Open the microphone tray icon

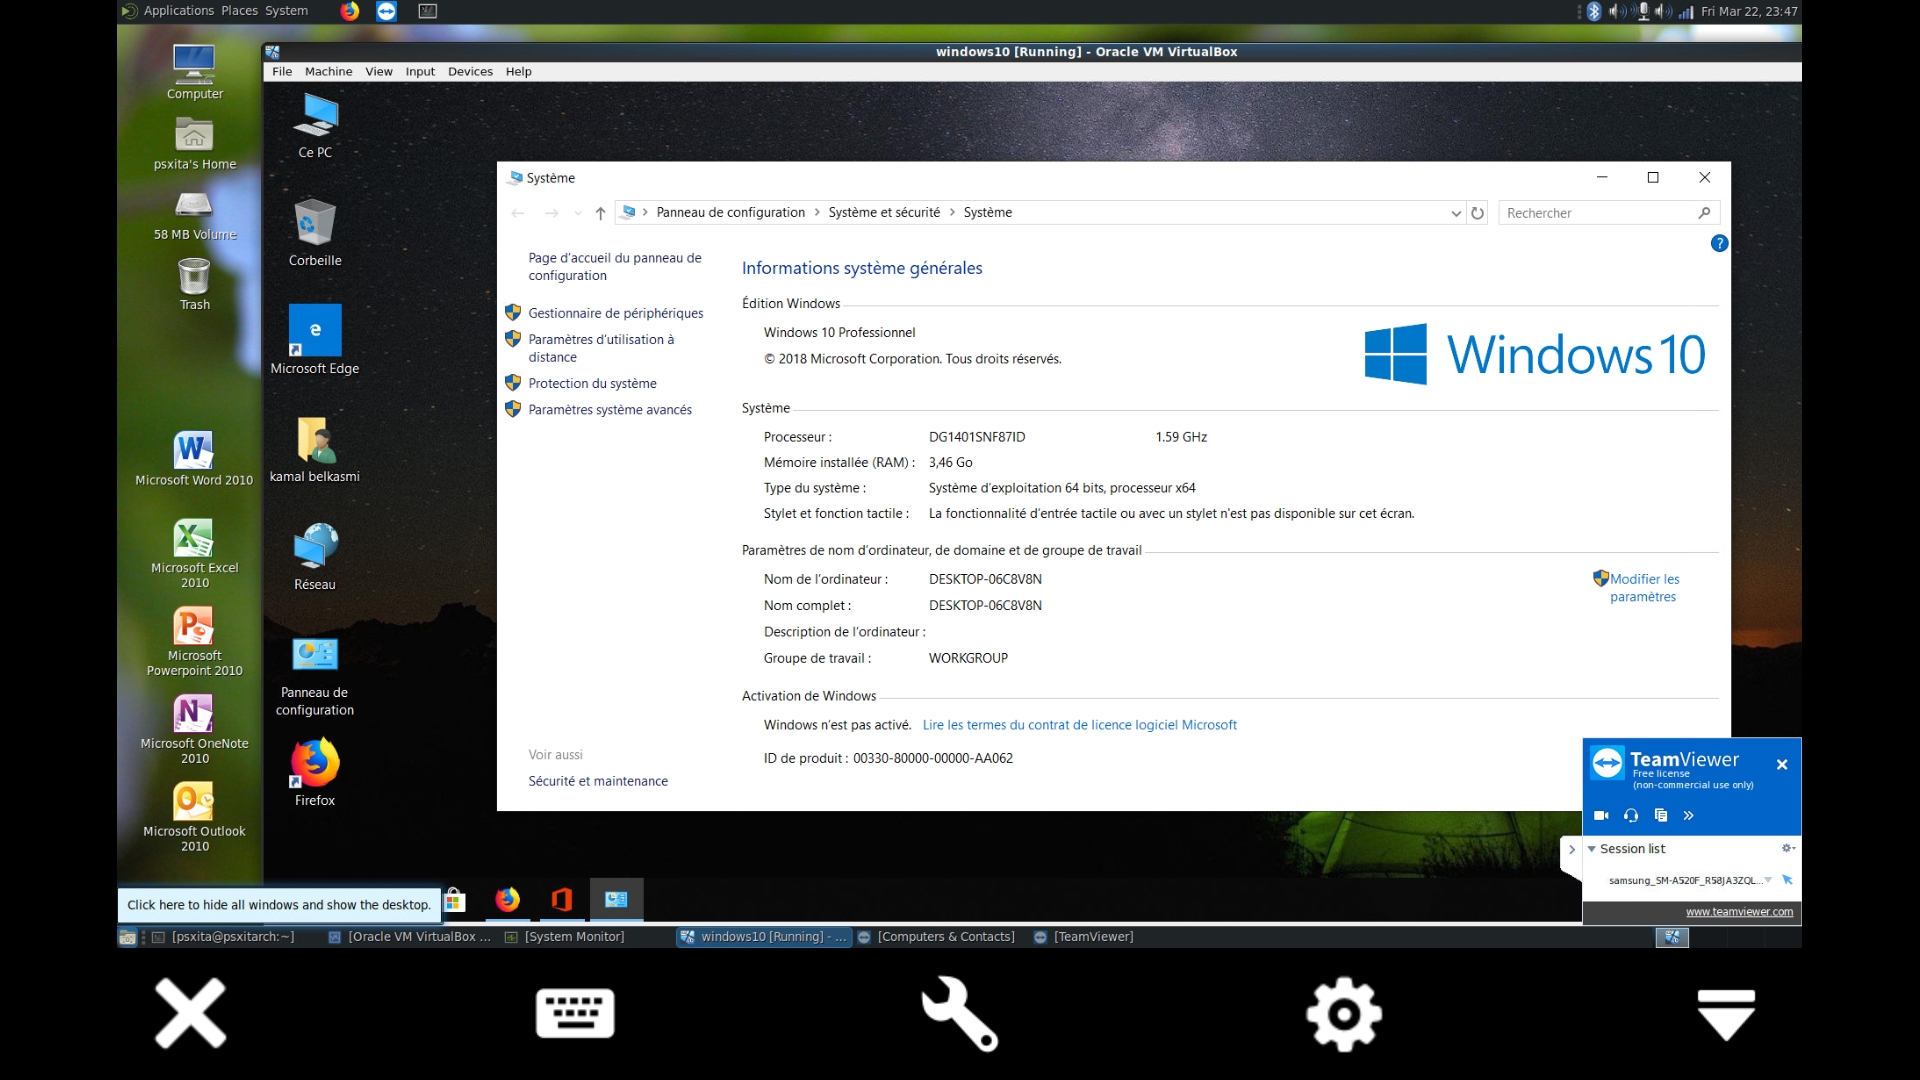click(x=1643, y=11)
